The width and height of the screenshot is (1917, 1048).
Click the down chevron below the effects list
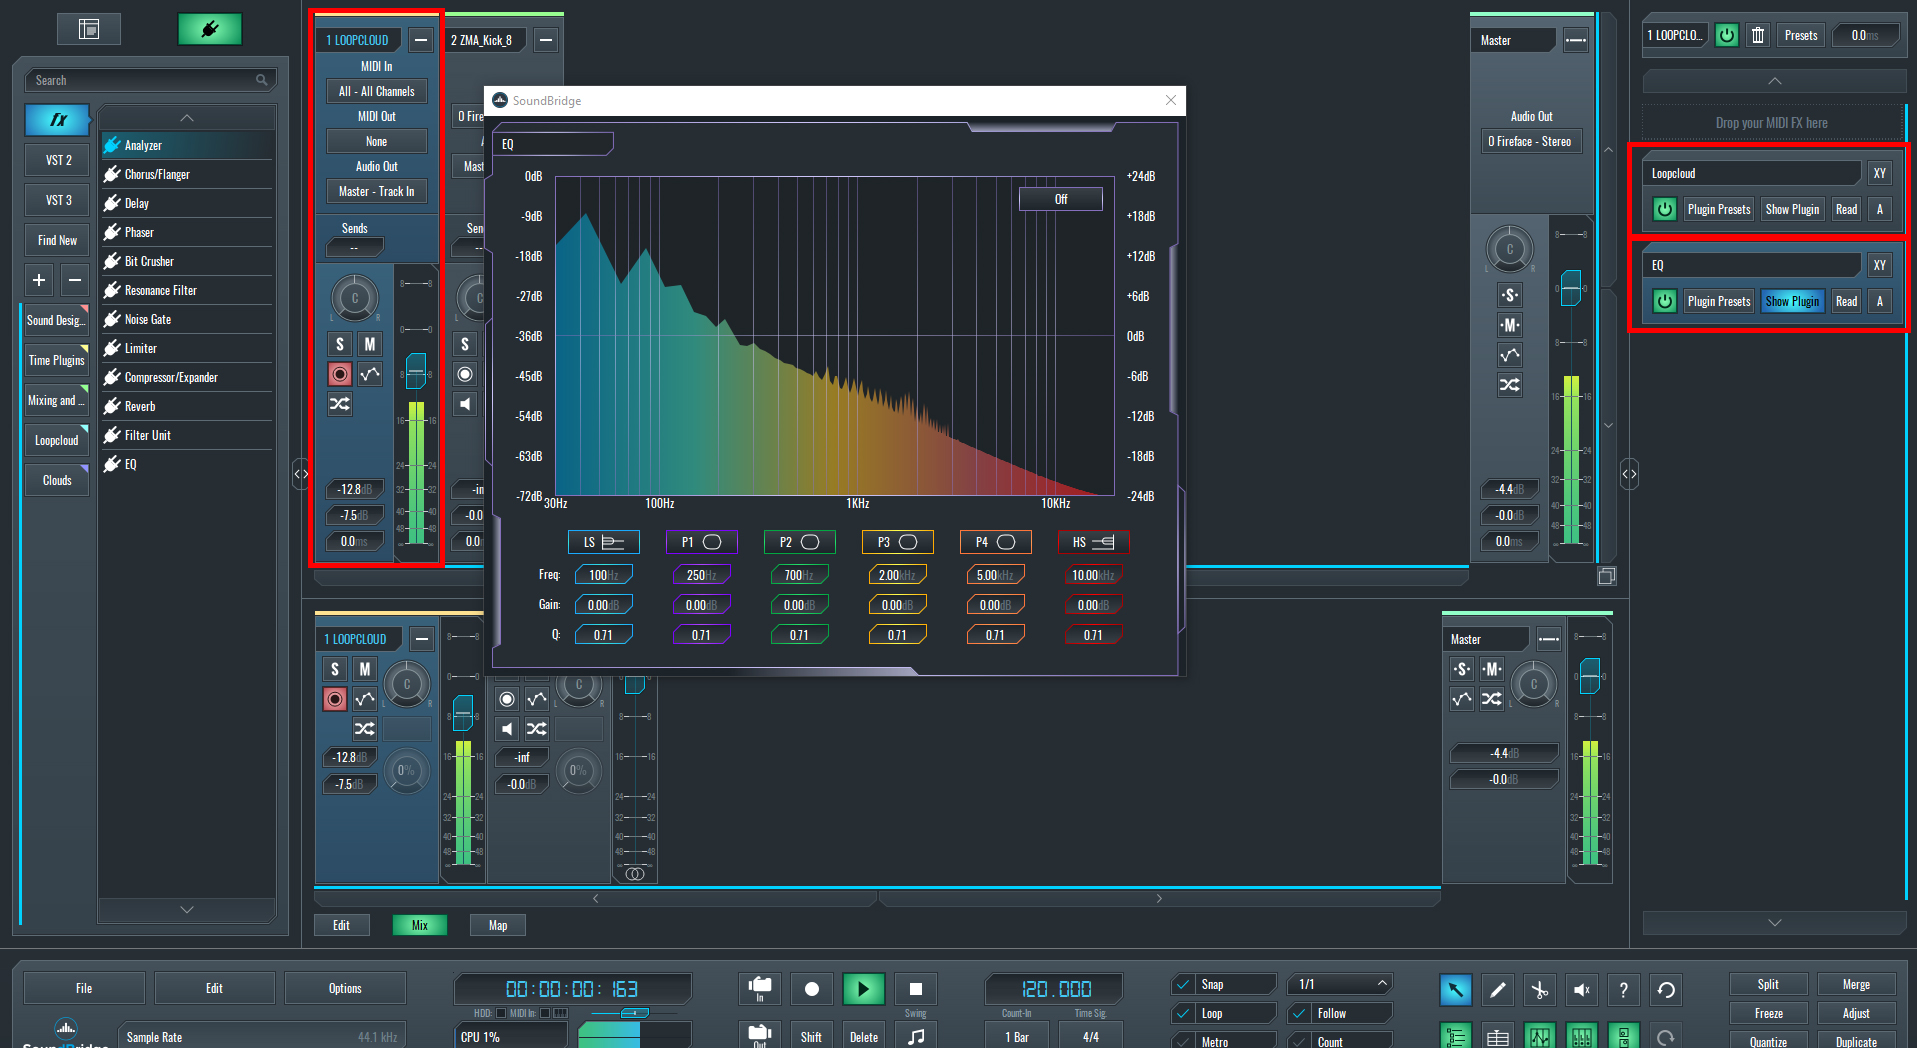coord(187,909)
